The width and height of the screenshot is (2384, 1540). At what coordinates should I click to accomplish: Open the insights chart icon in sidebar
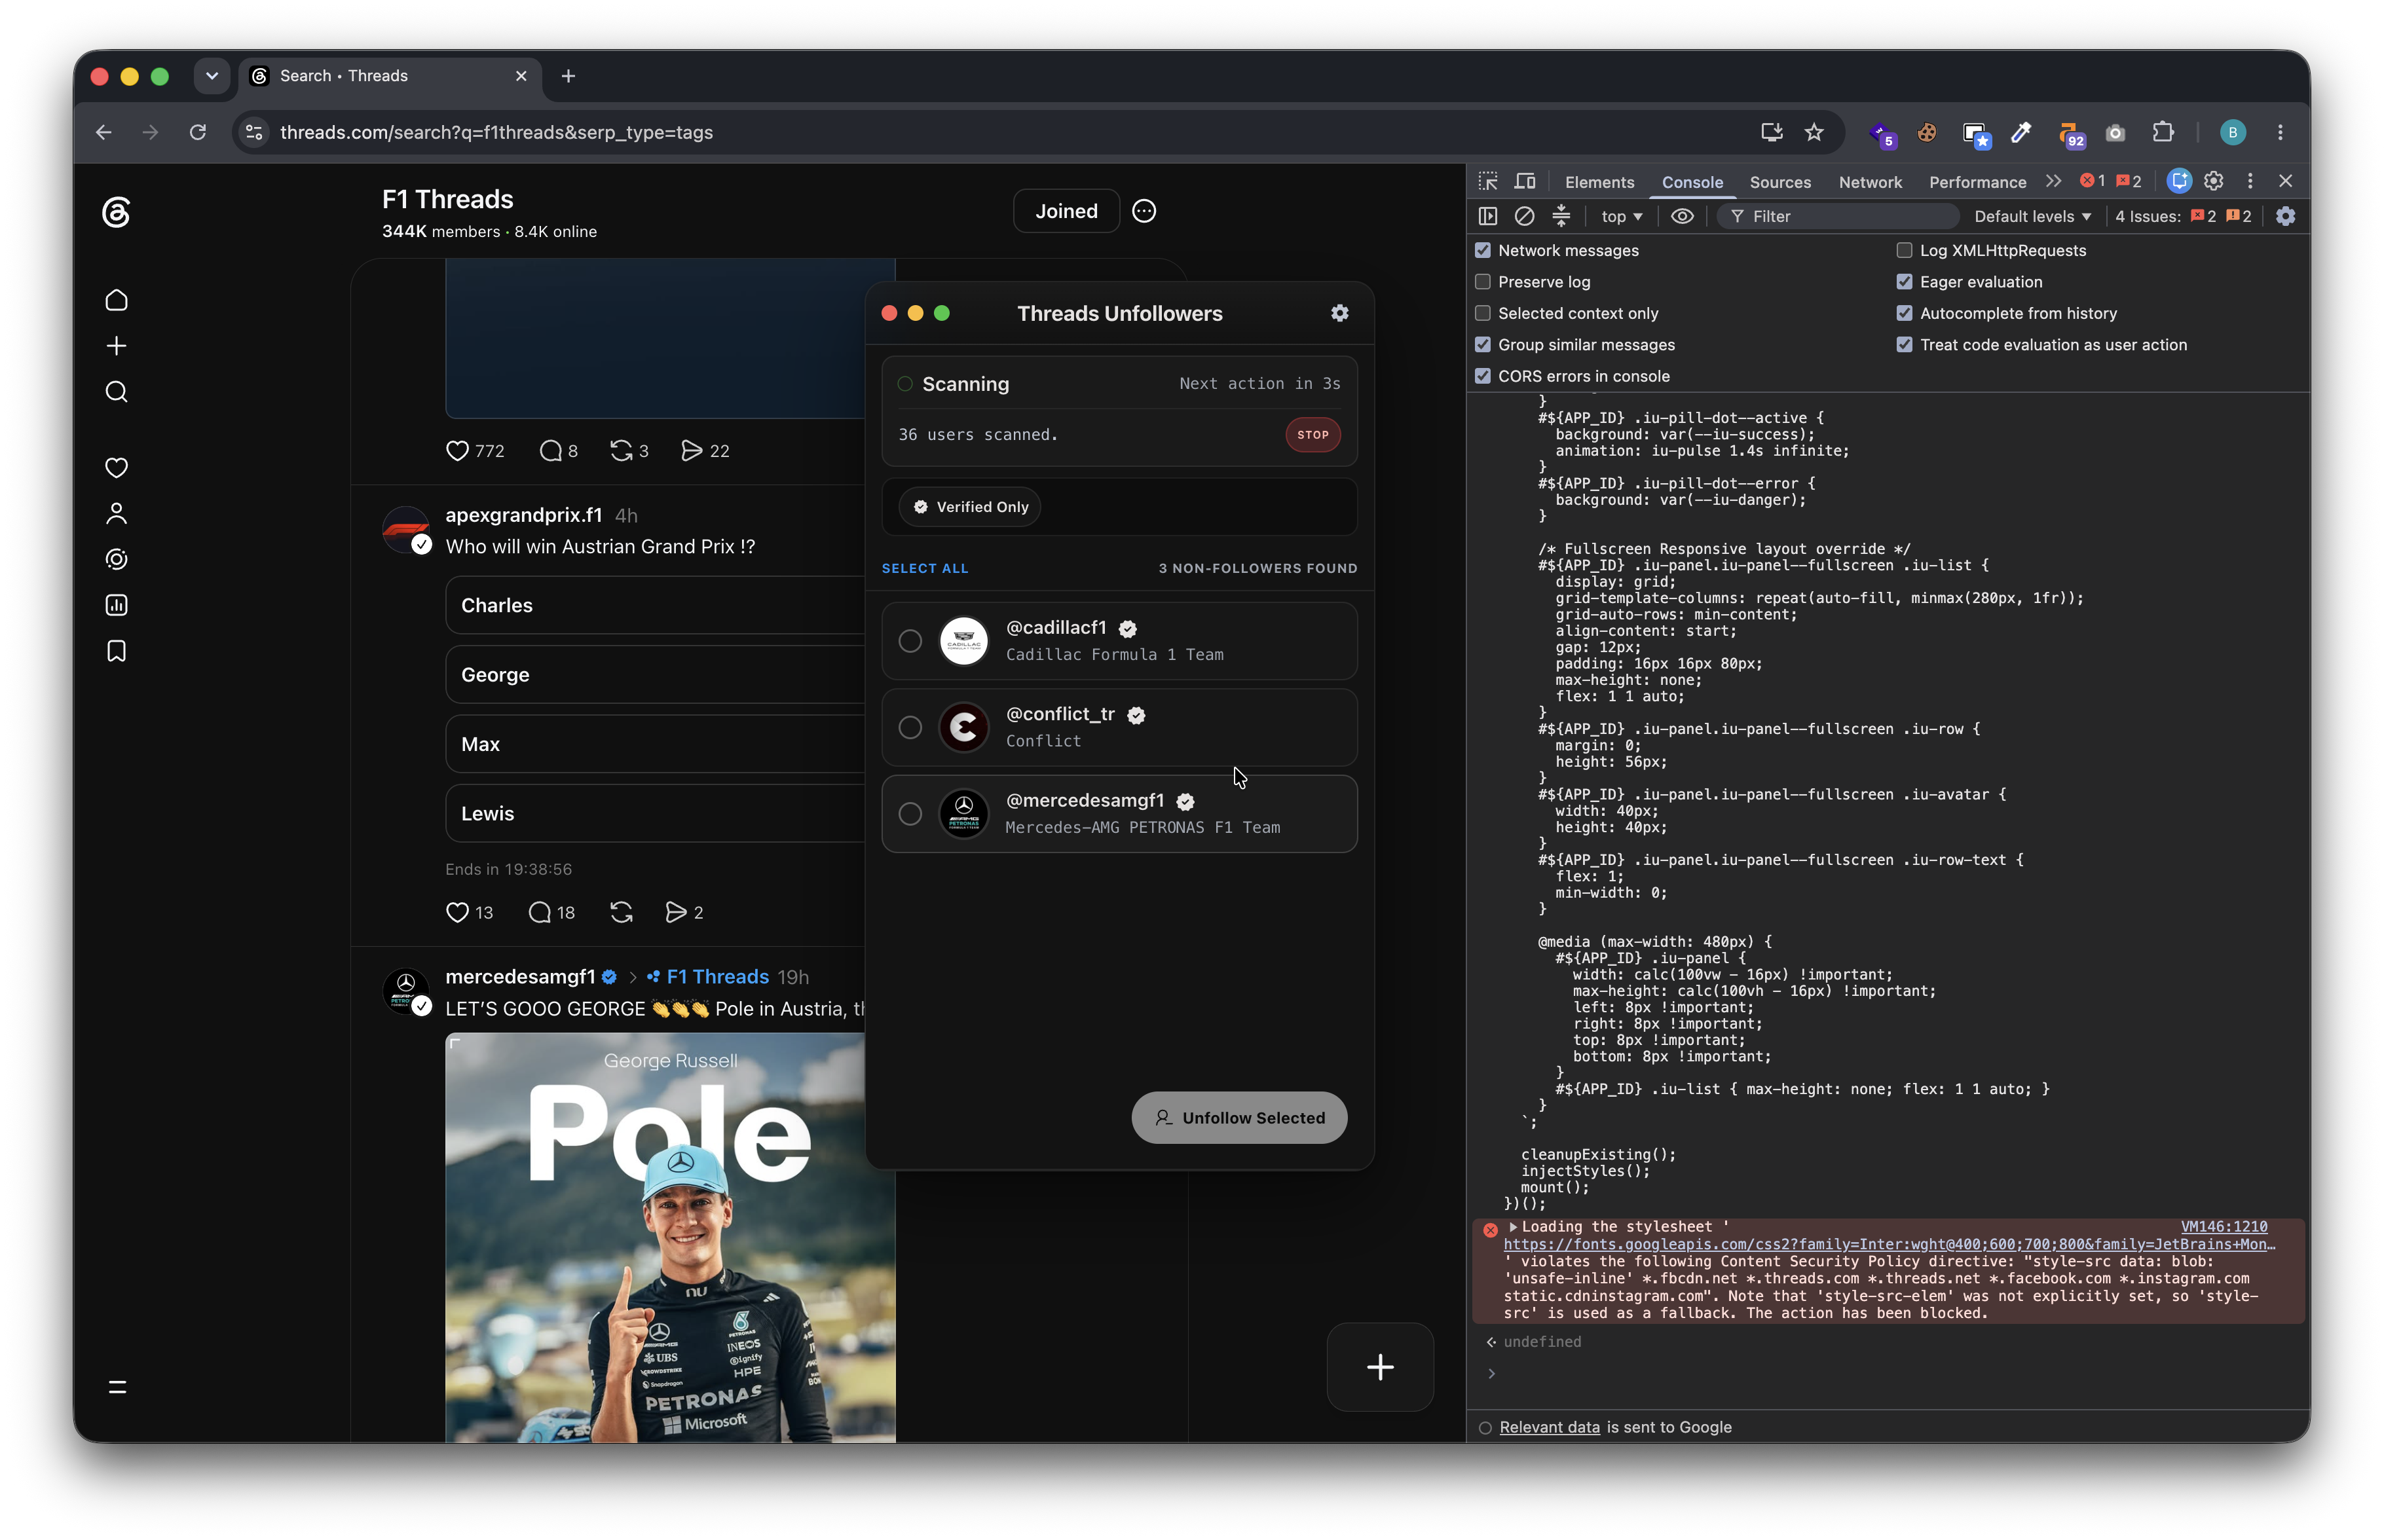[116, 605]
